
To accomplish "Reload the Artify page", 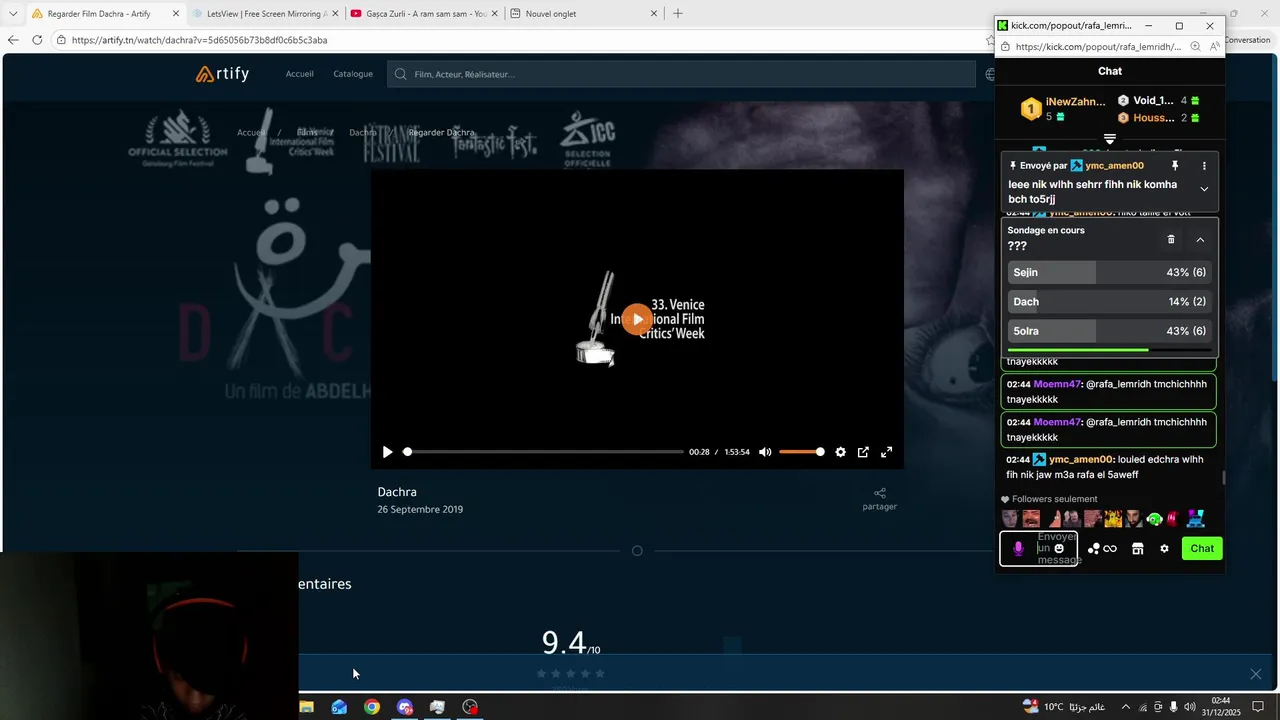I will point(37,40).
